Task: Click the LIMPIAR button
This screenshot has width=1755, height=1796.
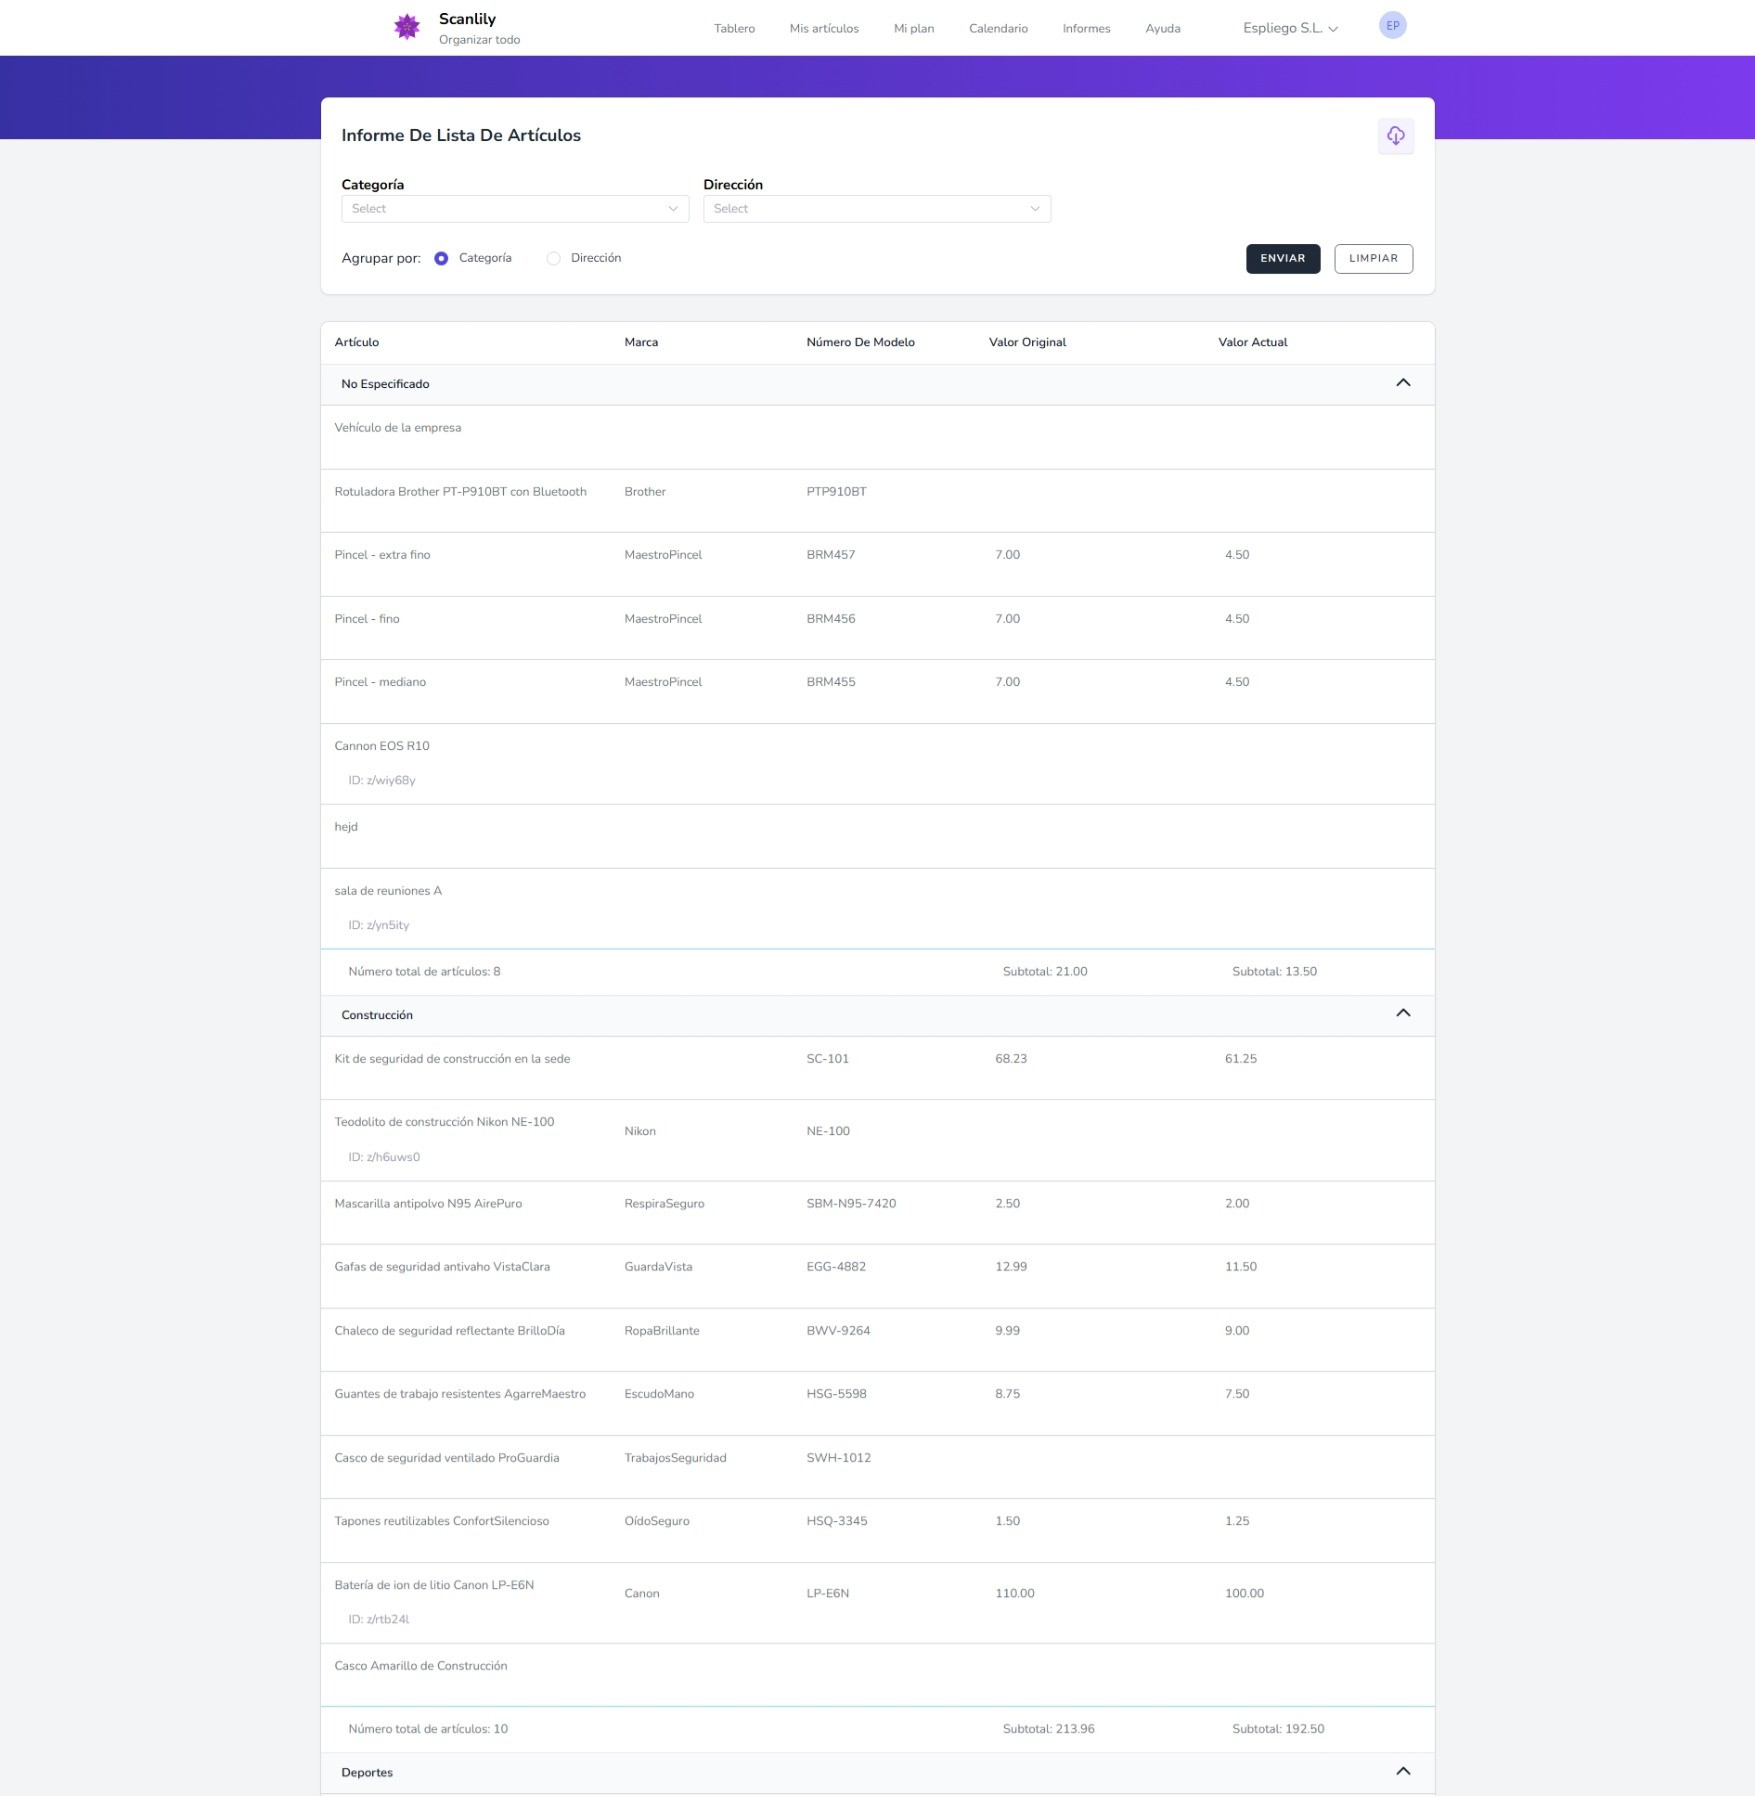Action: point(1372,259)
